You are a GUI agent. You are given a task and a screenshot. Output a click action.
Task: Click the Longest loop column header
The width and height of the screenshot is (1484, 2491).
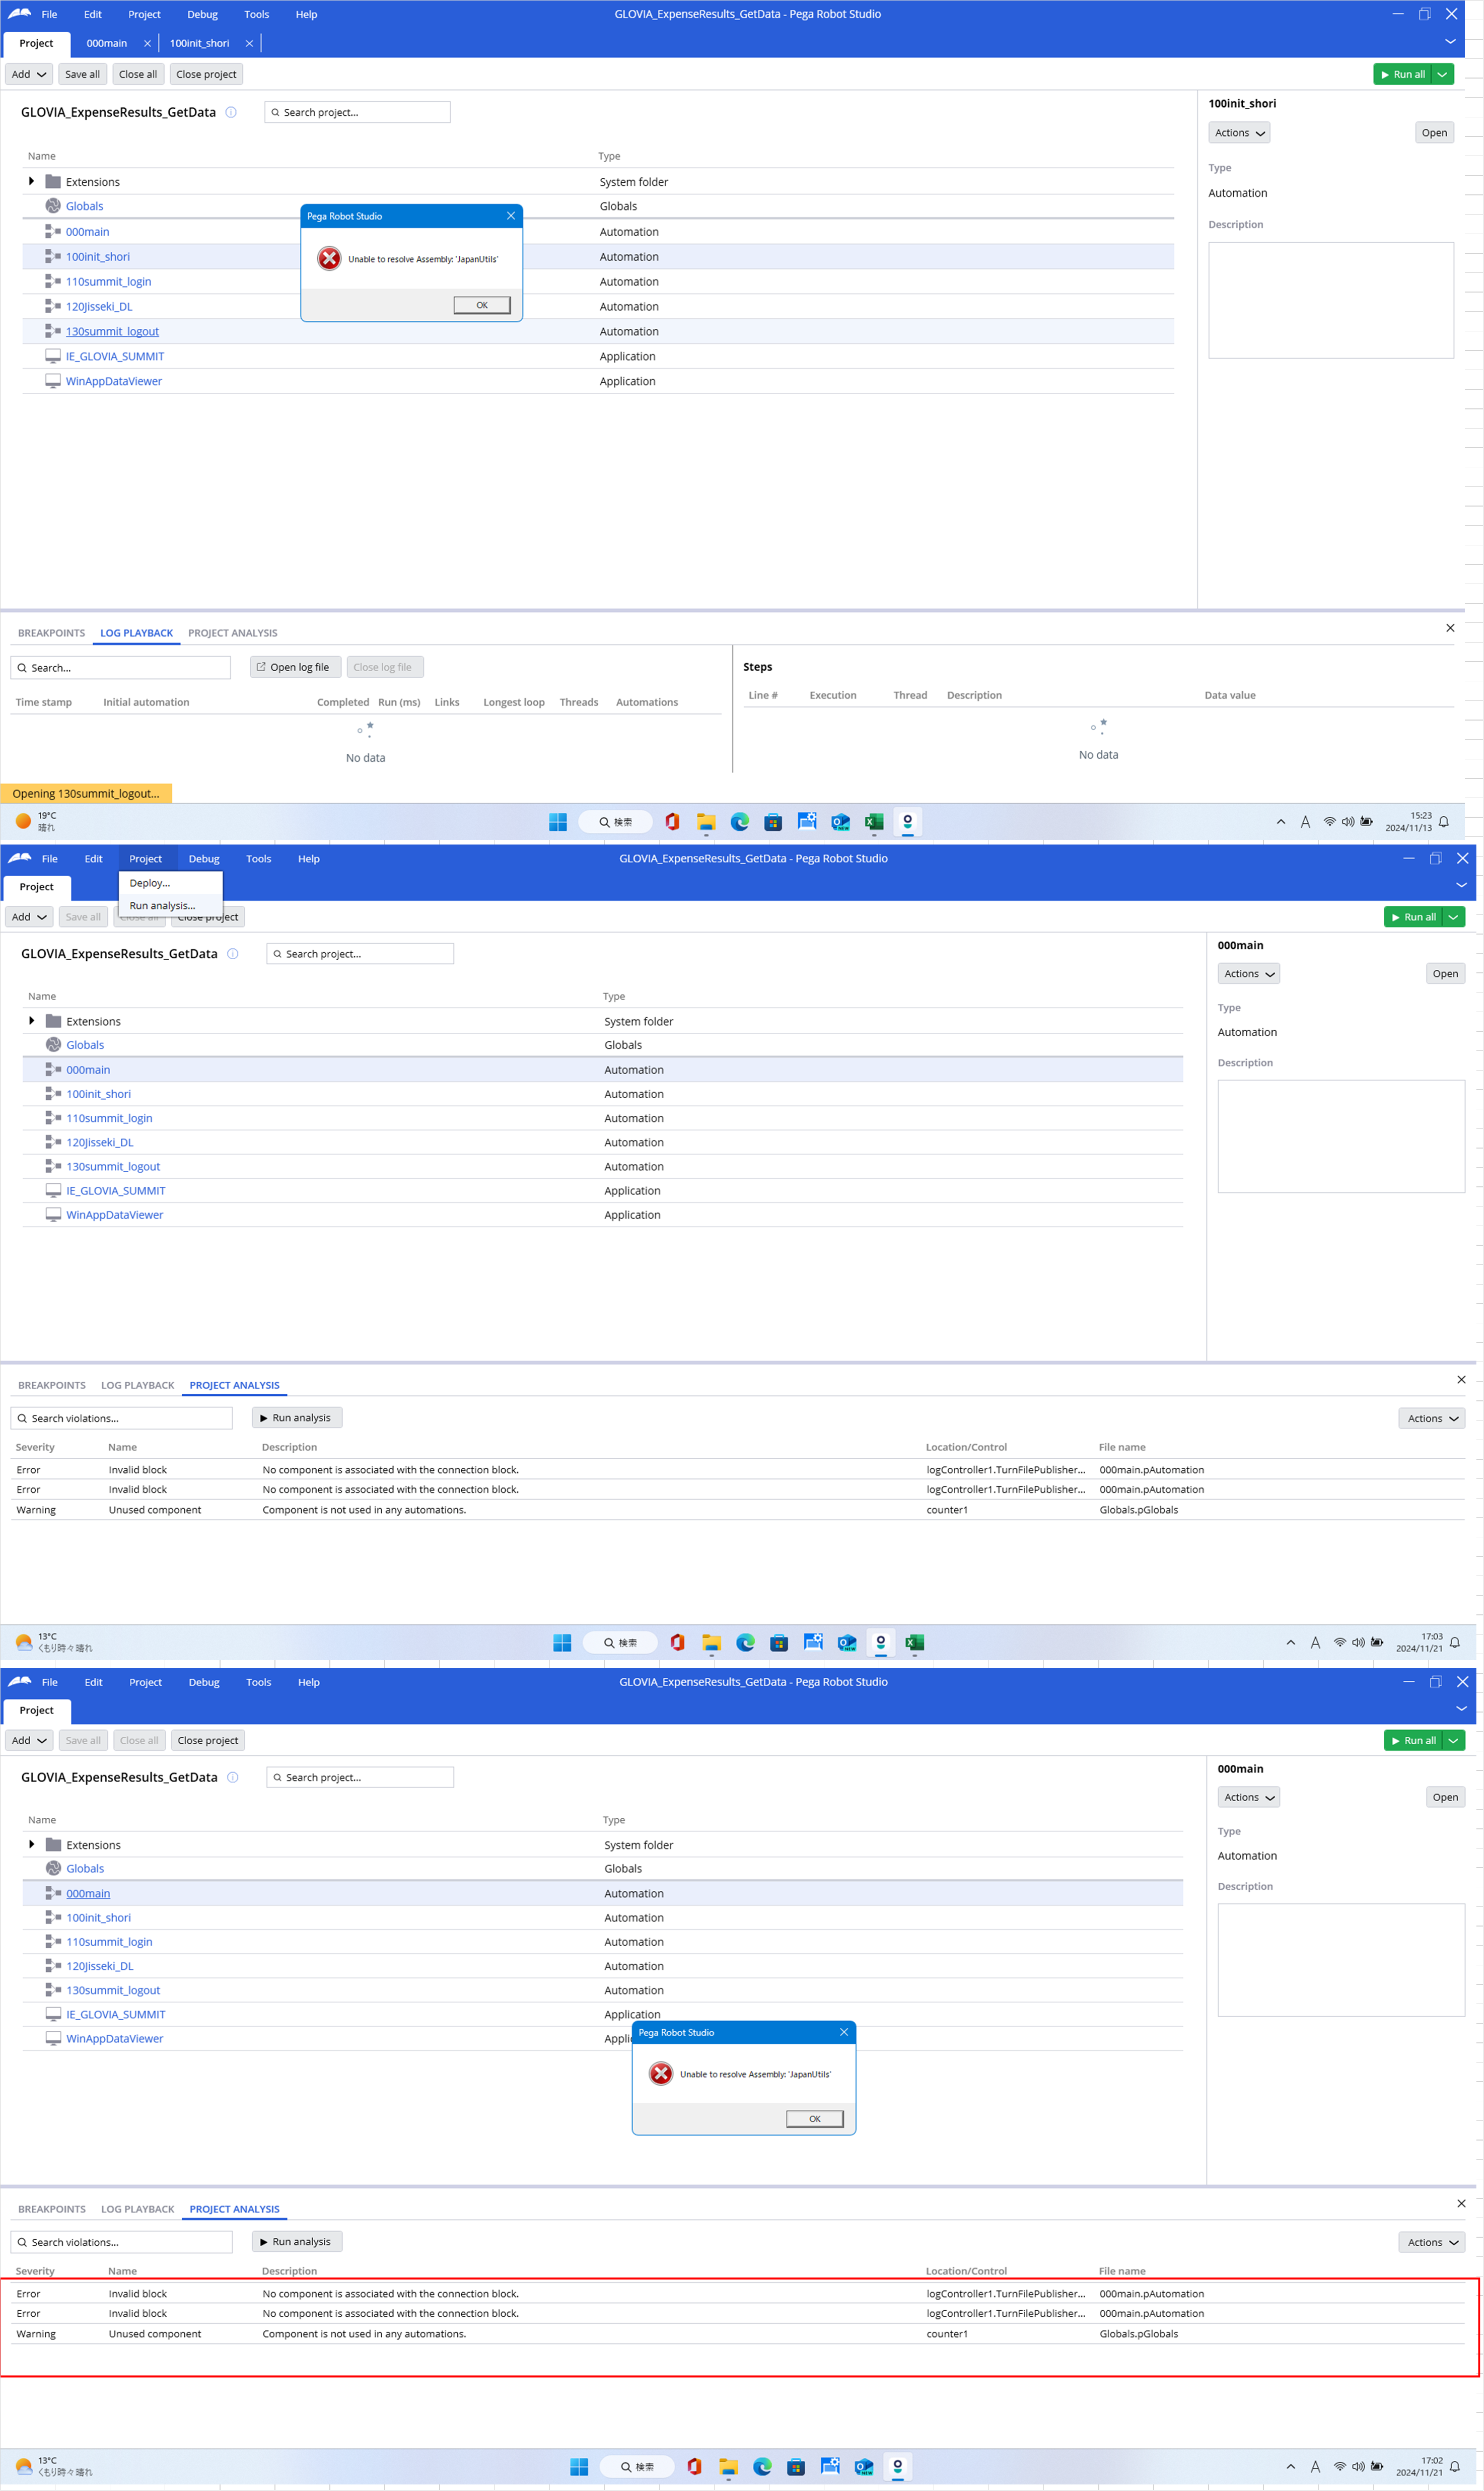tap(514, 702)
